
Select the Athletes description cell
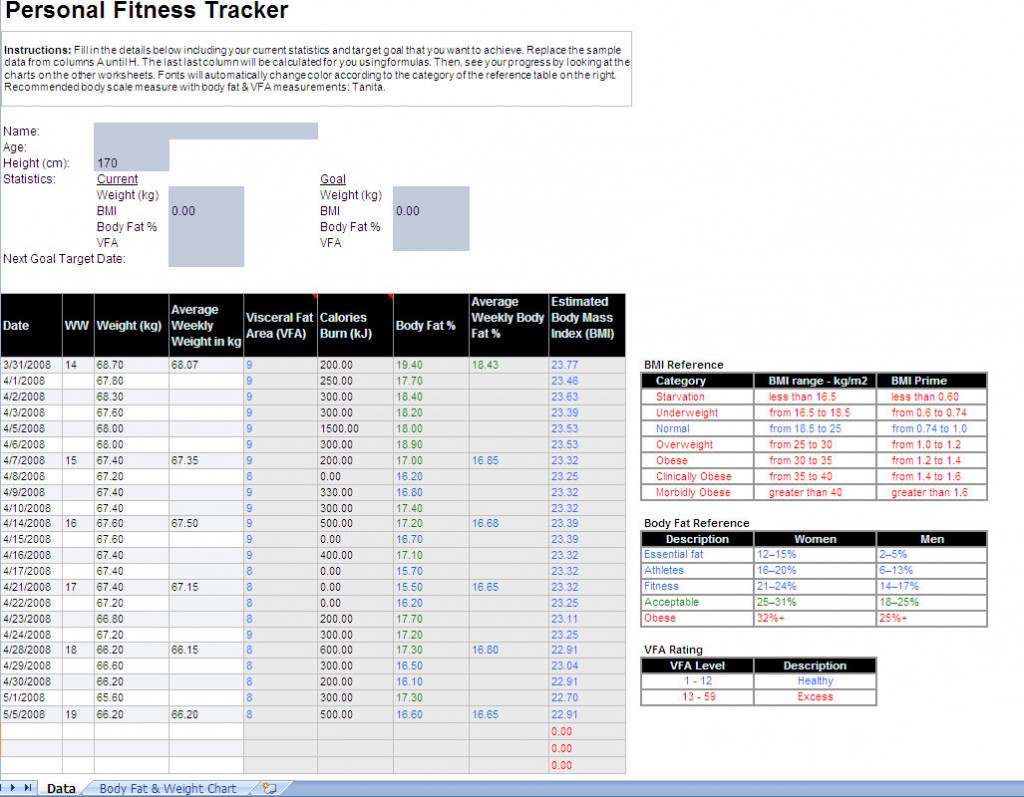click(x=697, y=570)
